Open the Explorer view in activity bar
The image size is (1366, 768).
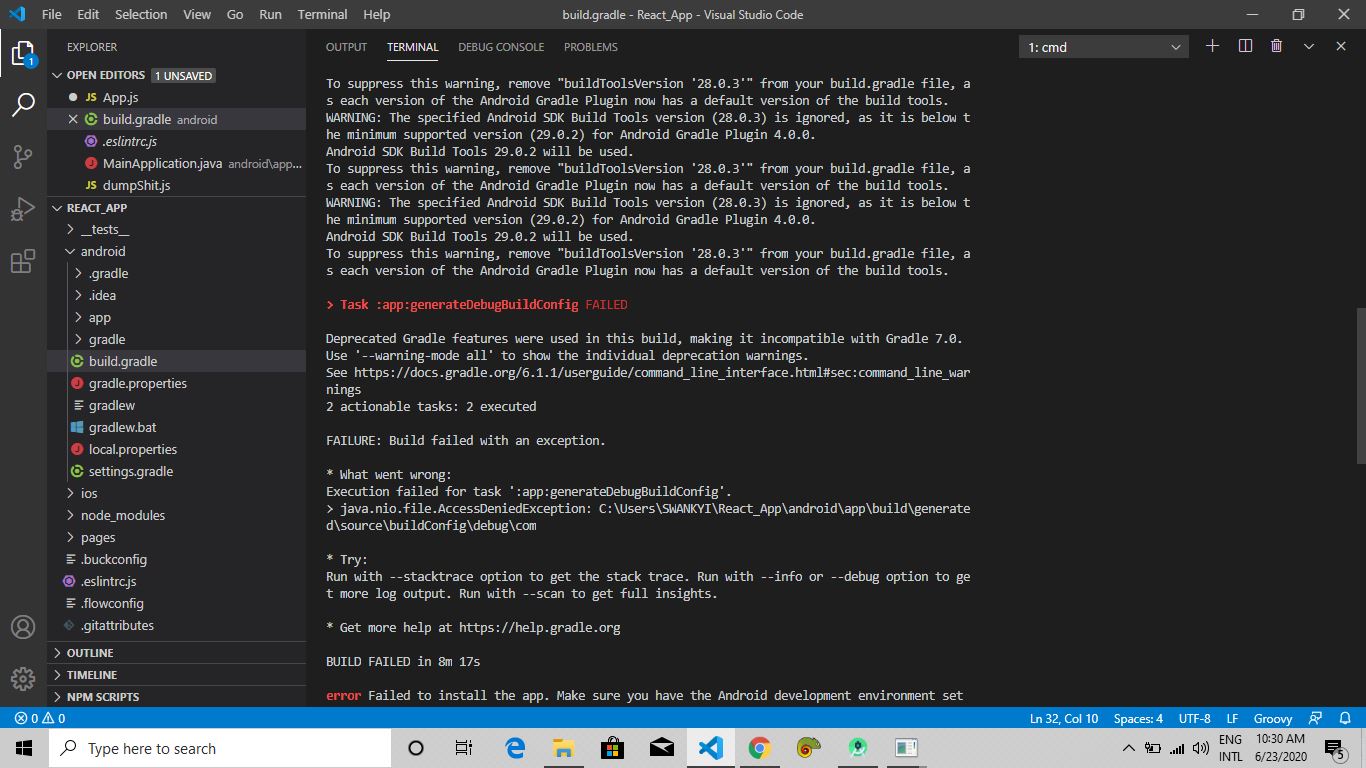pos(23,53)
